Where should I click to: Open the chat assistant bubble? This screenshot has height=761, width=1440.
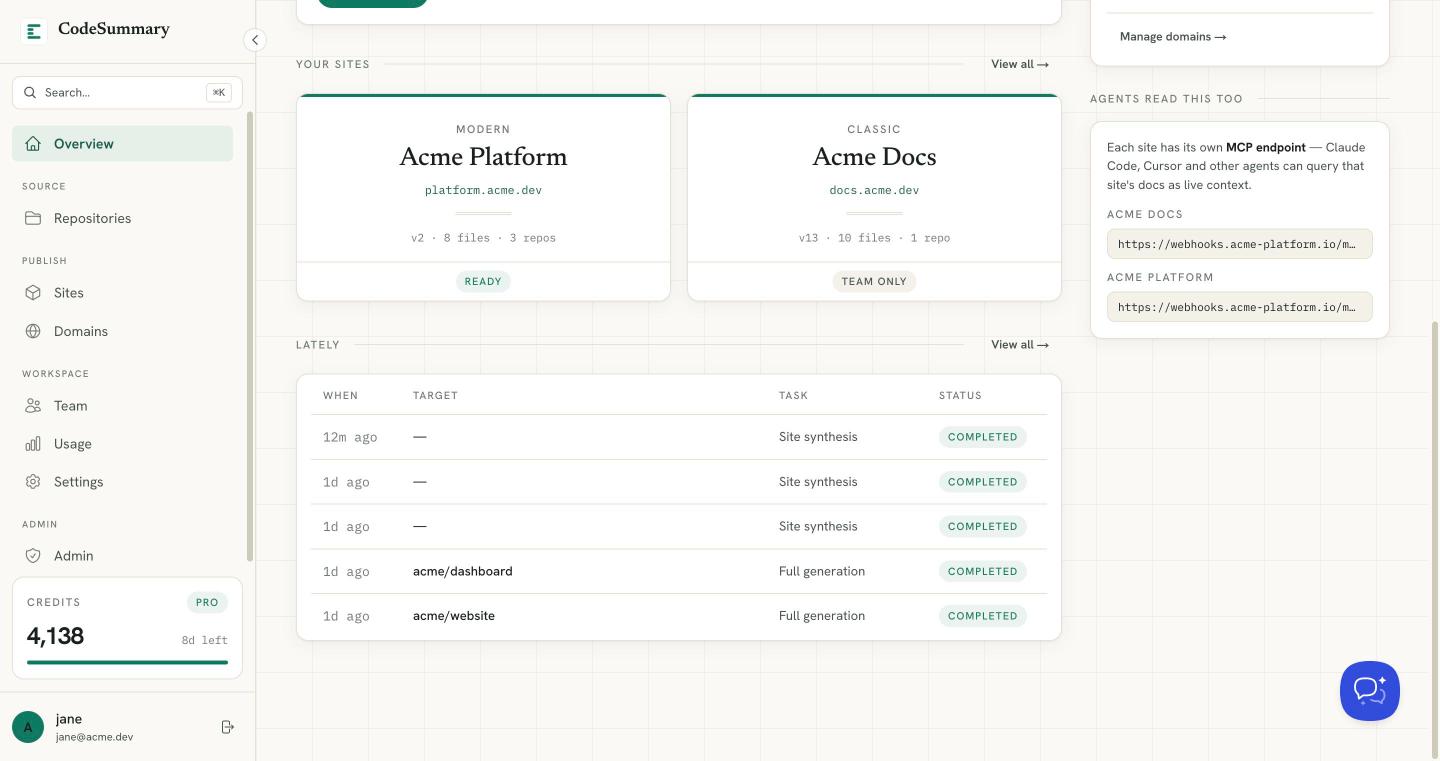tap(1370, 691)
